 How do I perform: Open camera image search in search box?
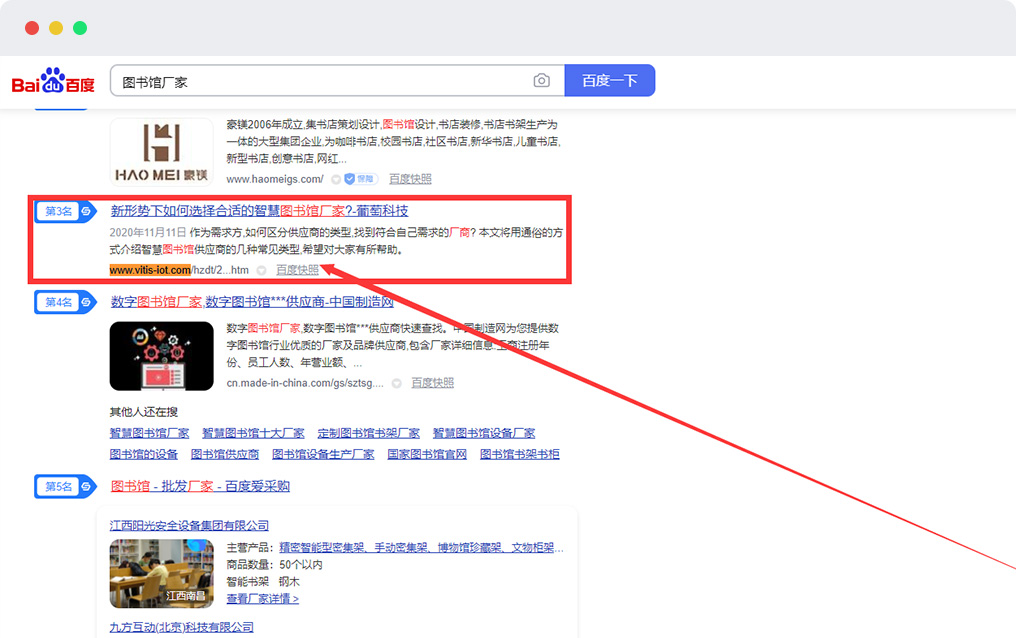tap(542, 80)
